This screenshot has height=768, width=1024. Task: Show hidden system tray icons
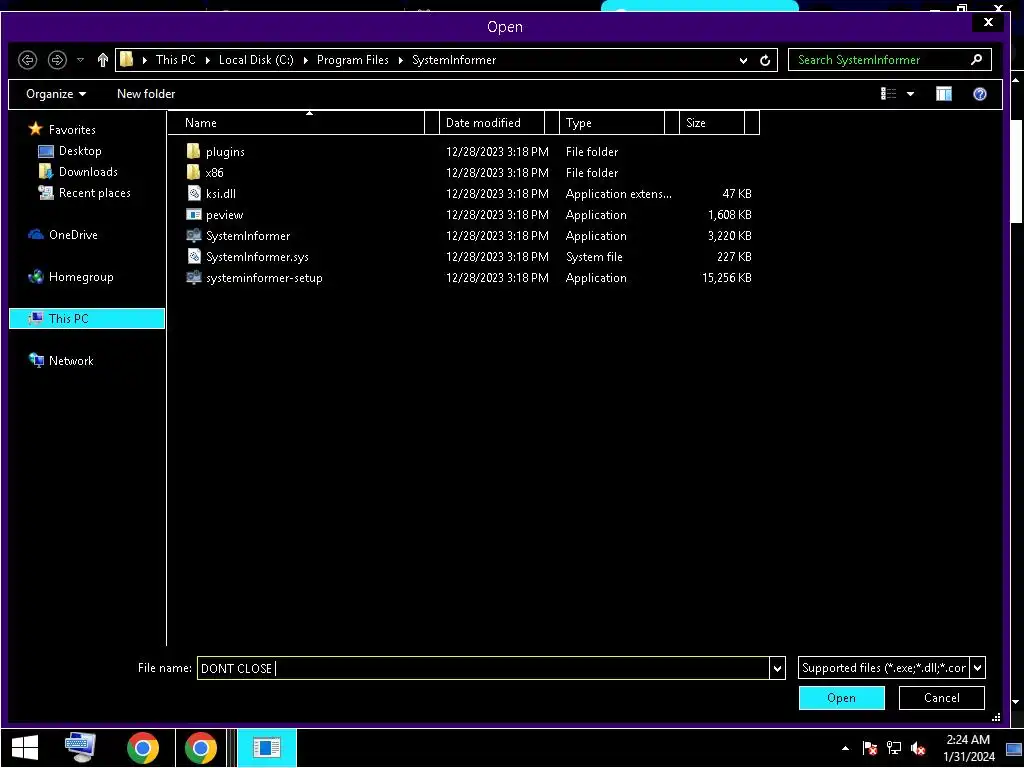tap(846, 748)
